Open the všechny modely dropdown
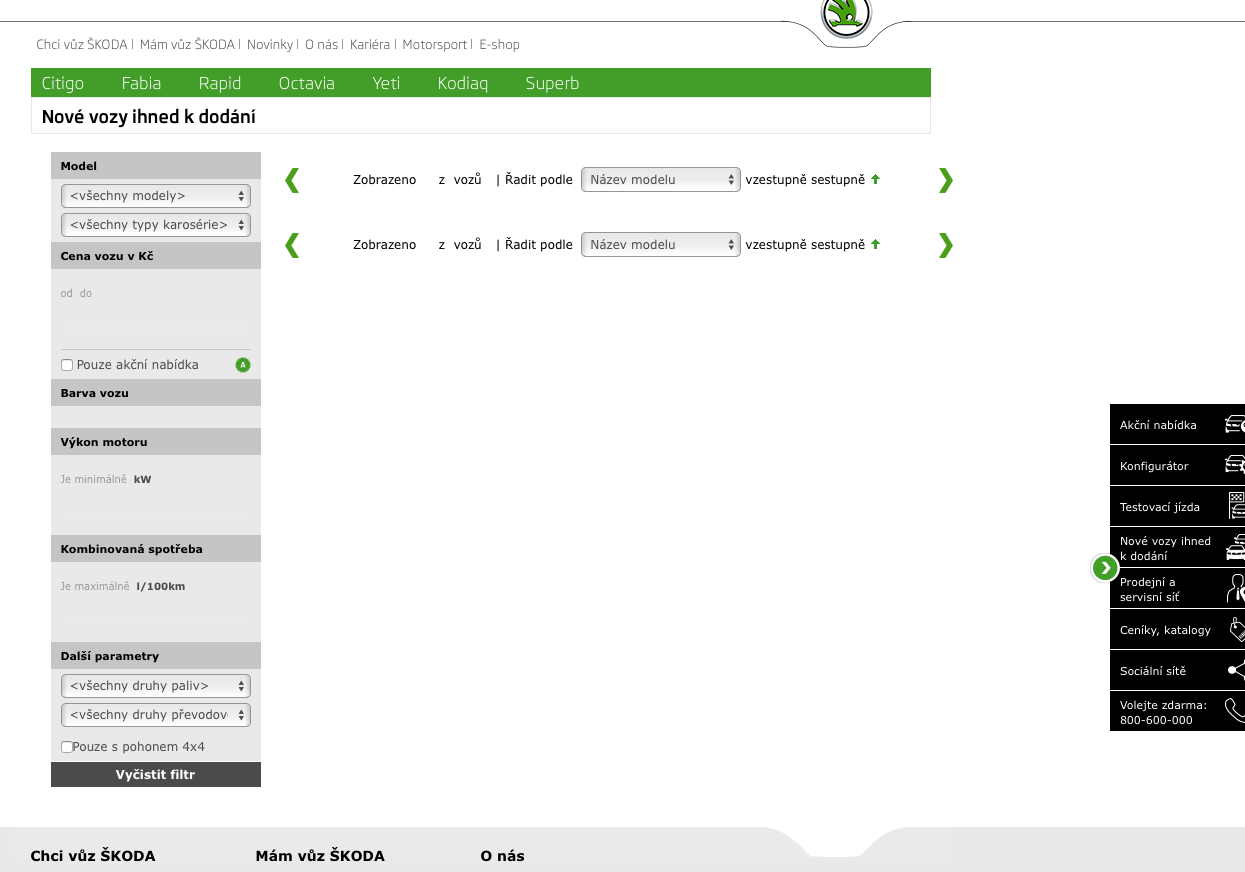1245x872 pixels. tap(156, 196)
